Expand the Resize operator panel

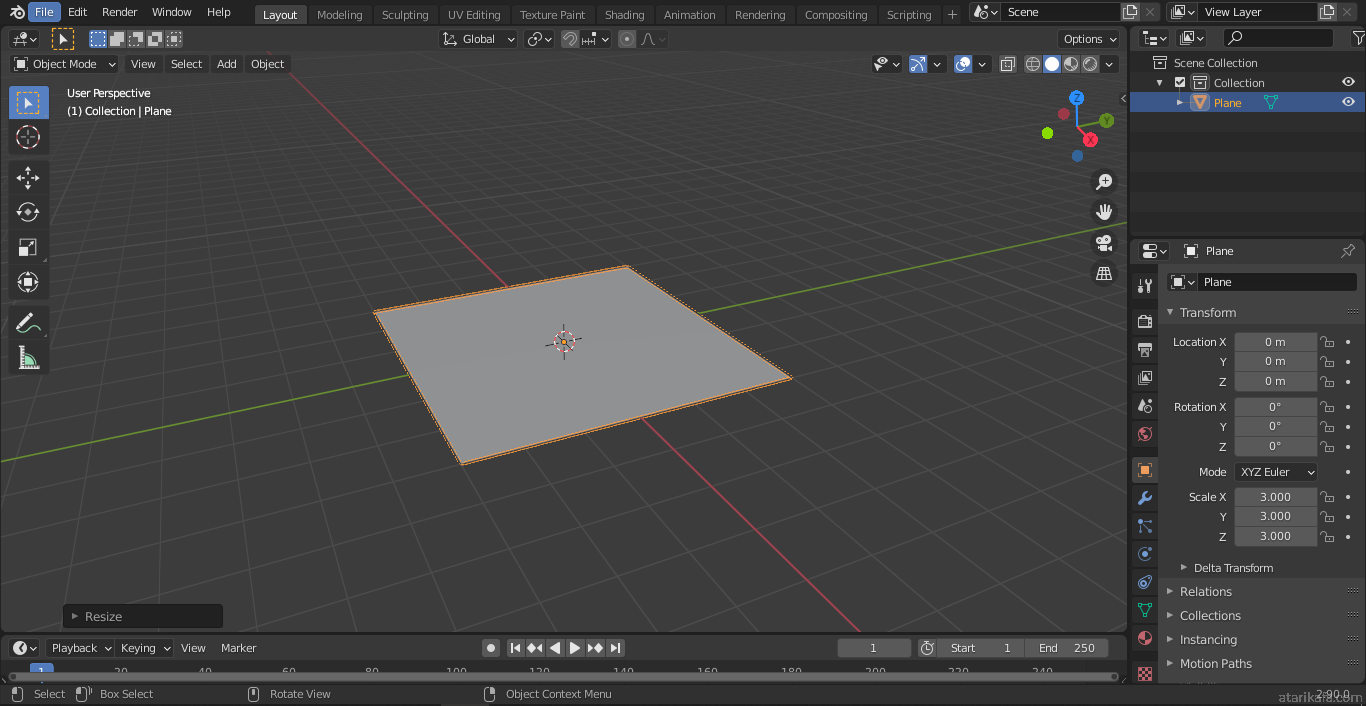coord(143,616)
